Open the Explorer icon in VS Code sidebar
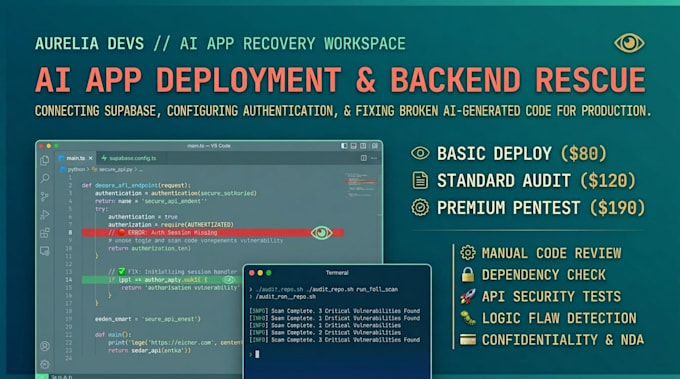 coord(45,160)
